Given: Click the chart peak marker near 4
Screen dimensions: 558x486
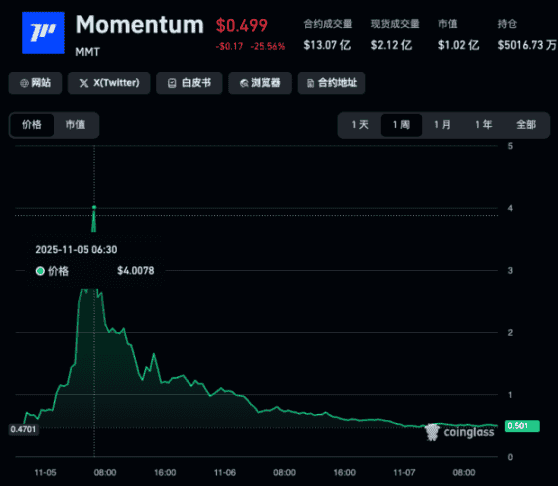Looking at the screenshot, I should pos(94,207).
